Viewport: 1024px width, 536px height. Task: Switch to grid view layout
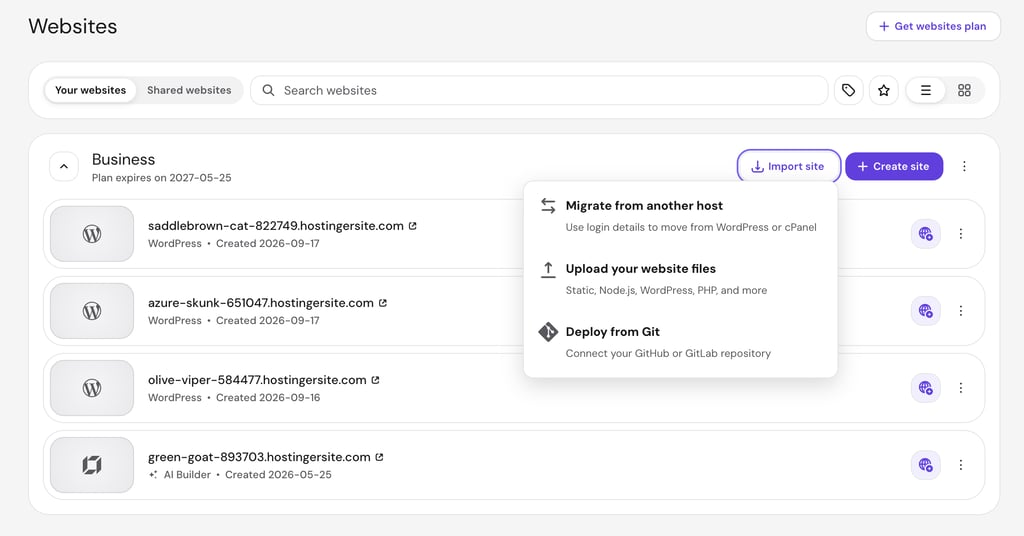pos(964,90)
